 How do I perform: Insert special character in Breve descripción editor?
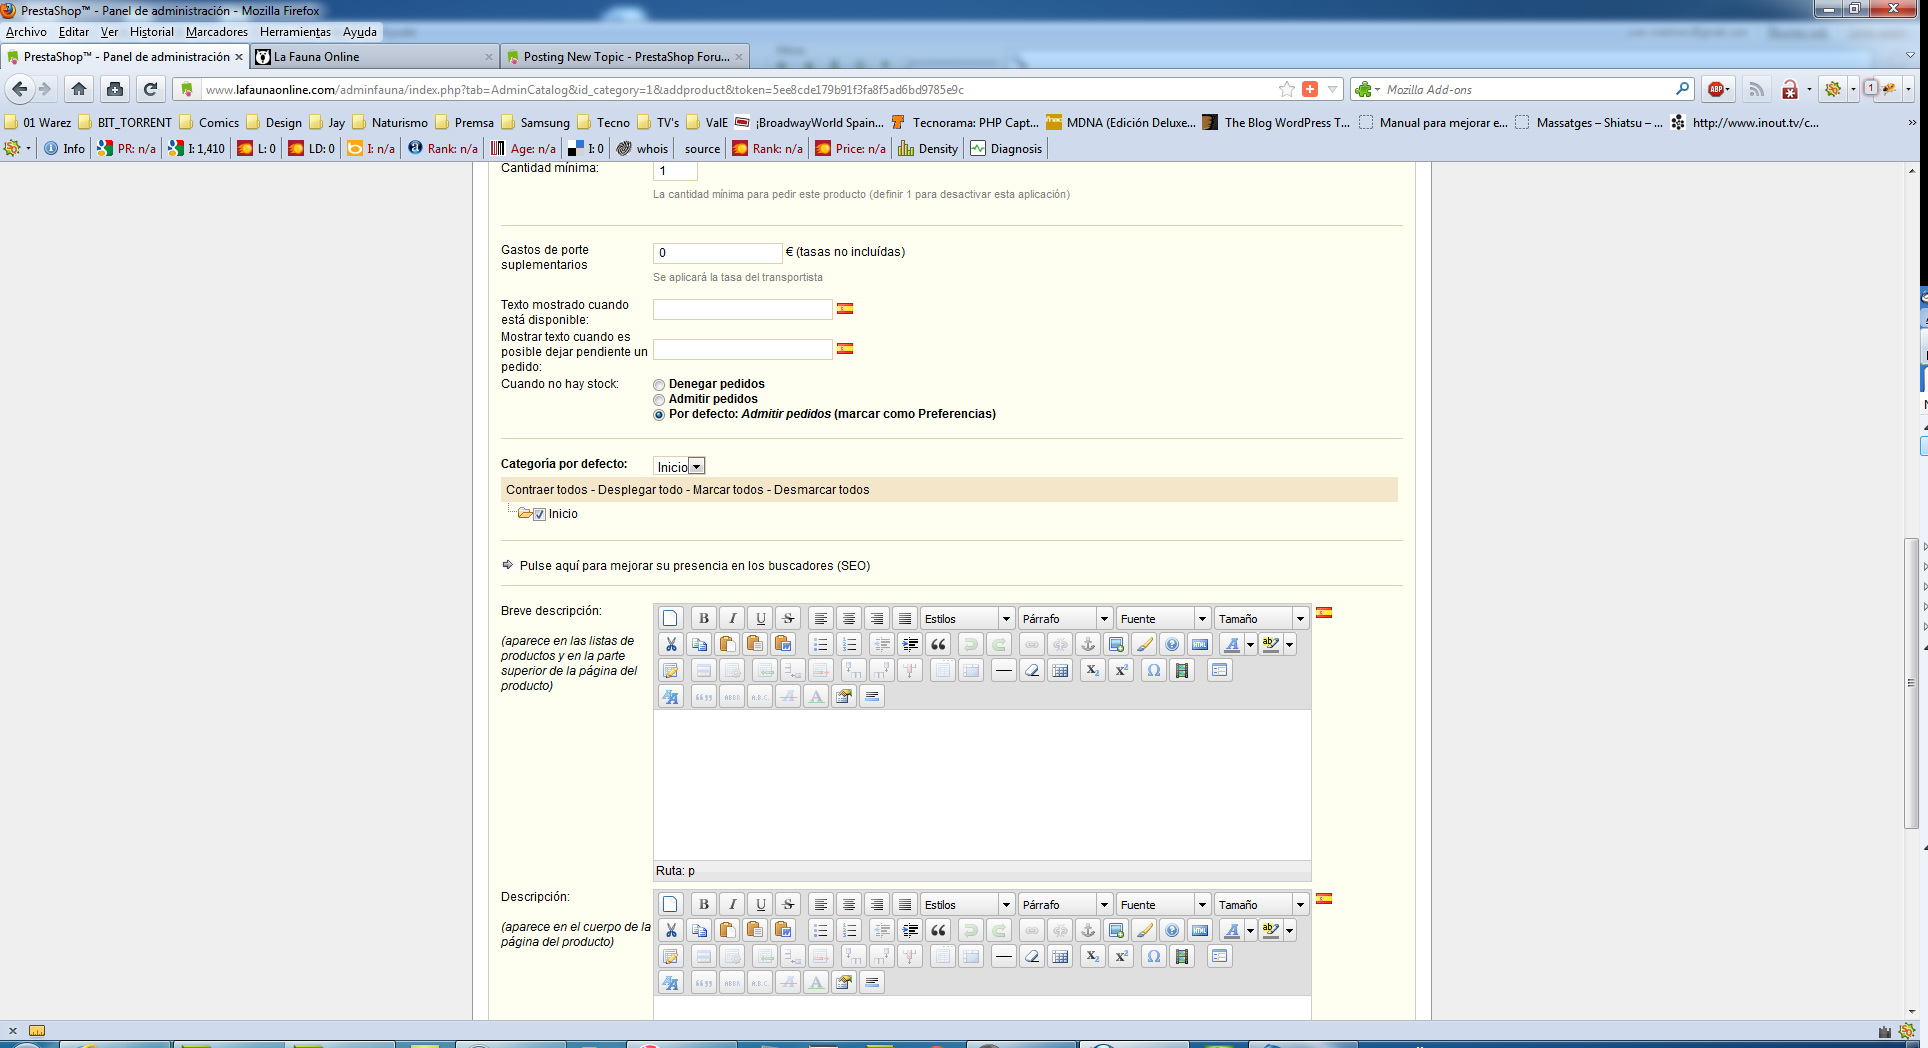1153,670
